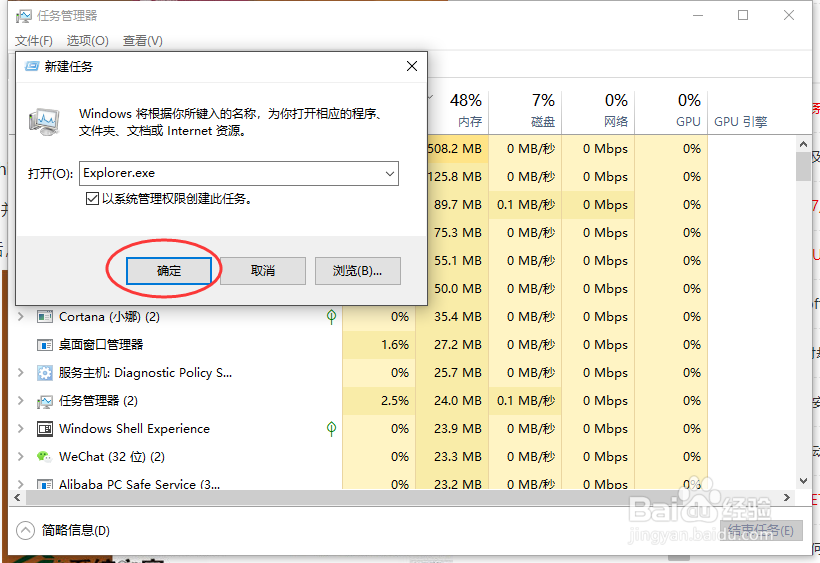
Task: Select the WeChat (32 位) (2) row name
Action: [x=112, y=457]
